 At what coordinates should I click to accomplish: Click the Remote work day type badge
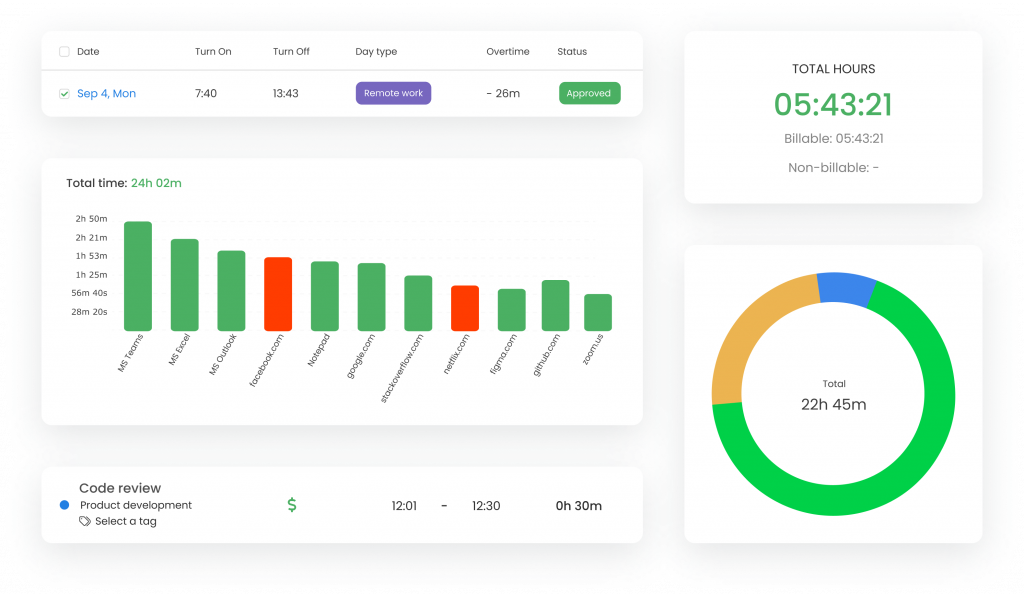click(393, 94)
